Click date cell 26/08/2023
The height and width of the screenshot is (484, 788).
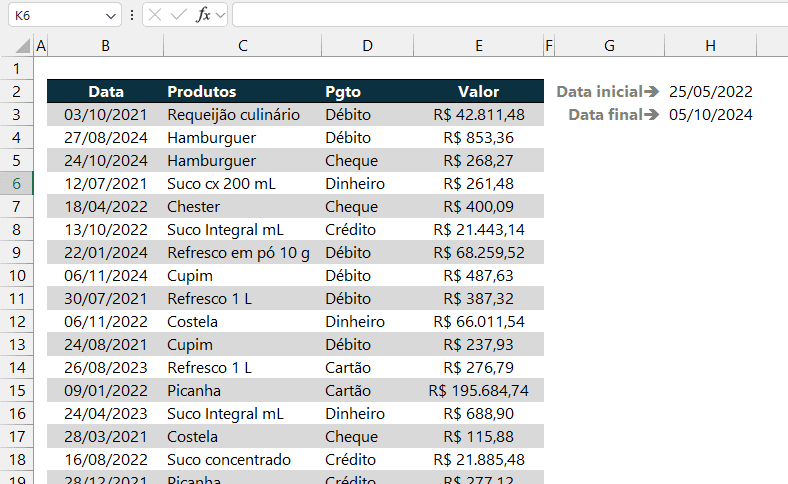pyautogui.click(x=106, y=367)
